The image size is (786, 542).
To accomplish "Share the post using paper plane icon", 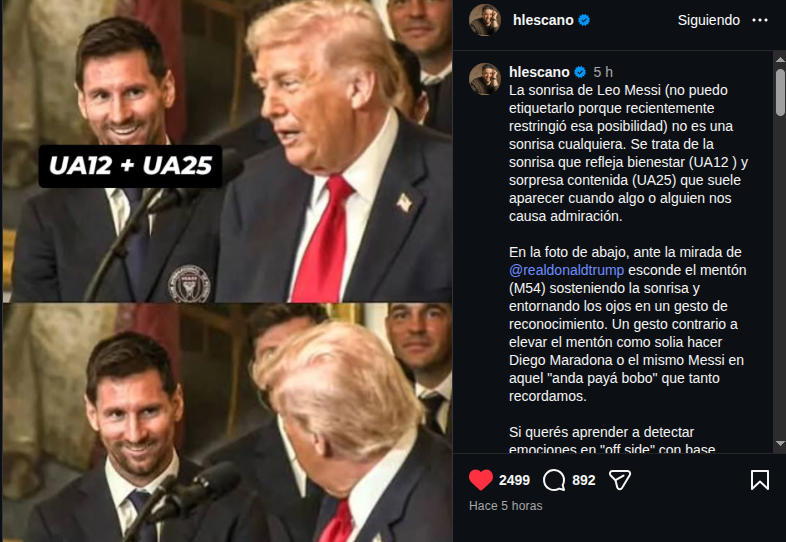I will click(620, 480).
